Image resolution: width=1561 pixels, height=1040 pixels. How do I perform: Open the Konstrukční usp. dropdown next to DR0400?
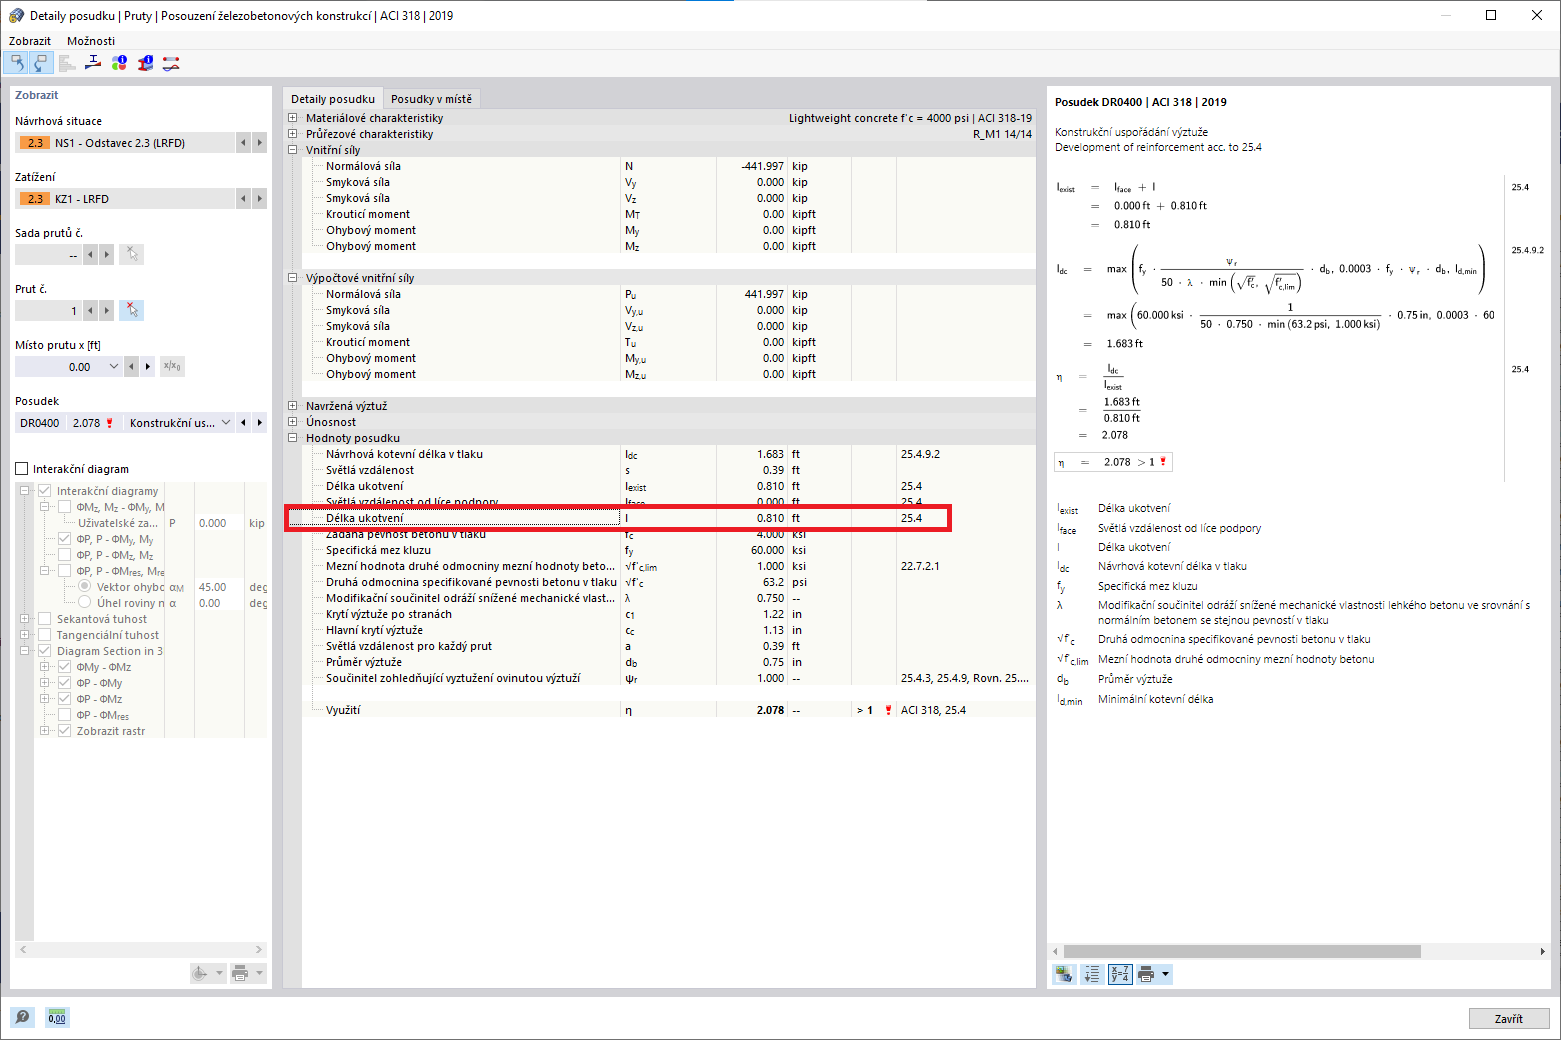click(226, 422)
